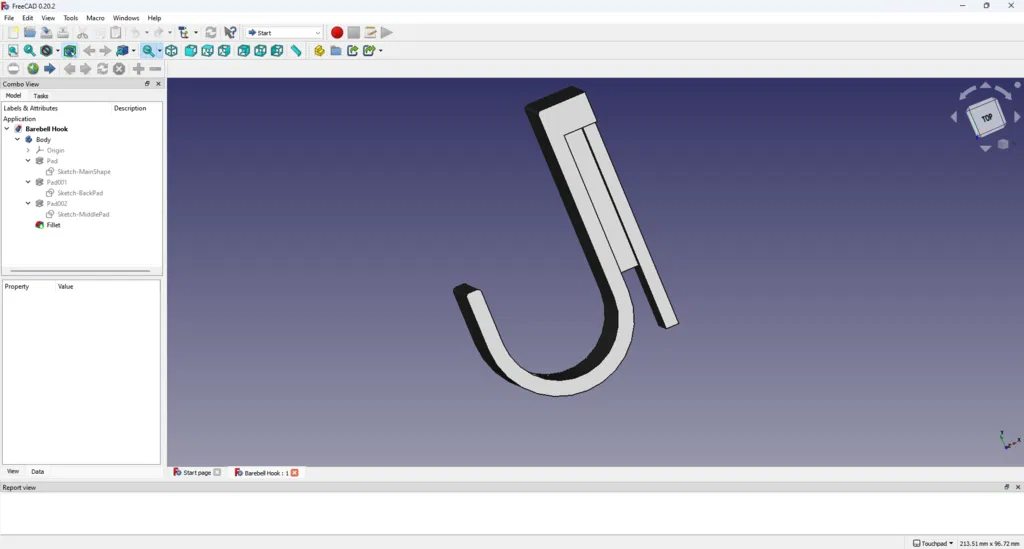Click the Refresh recompute icon
This screenshot has height=549, width=1024.
tap(210, 33)
